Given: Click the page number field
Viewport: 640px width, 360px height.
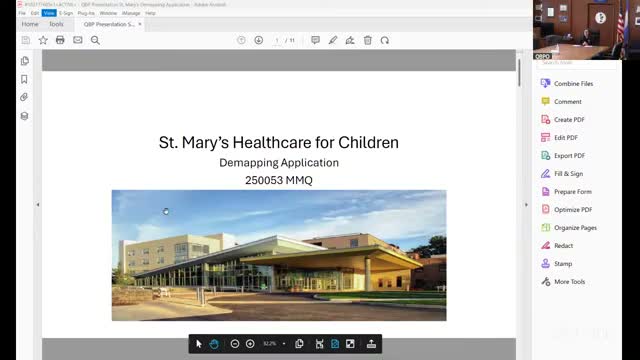Looking at the screenshot, I should (x=277, y=40).
